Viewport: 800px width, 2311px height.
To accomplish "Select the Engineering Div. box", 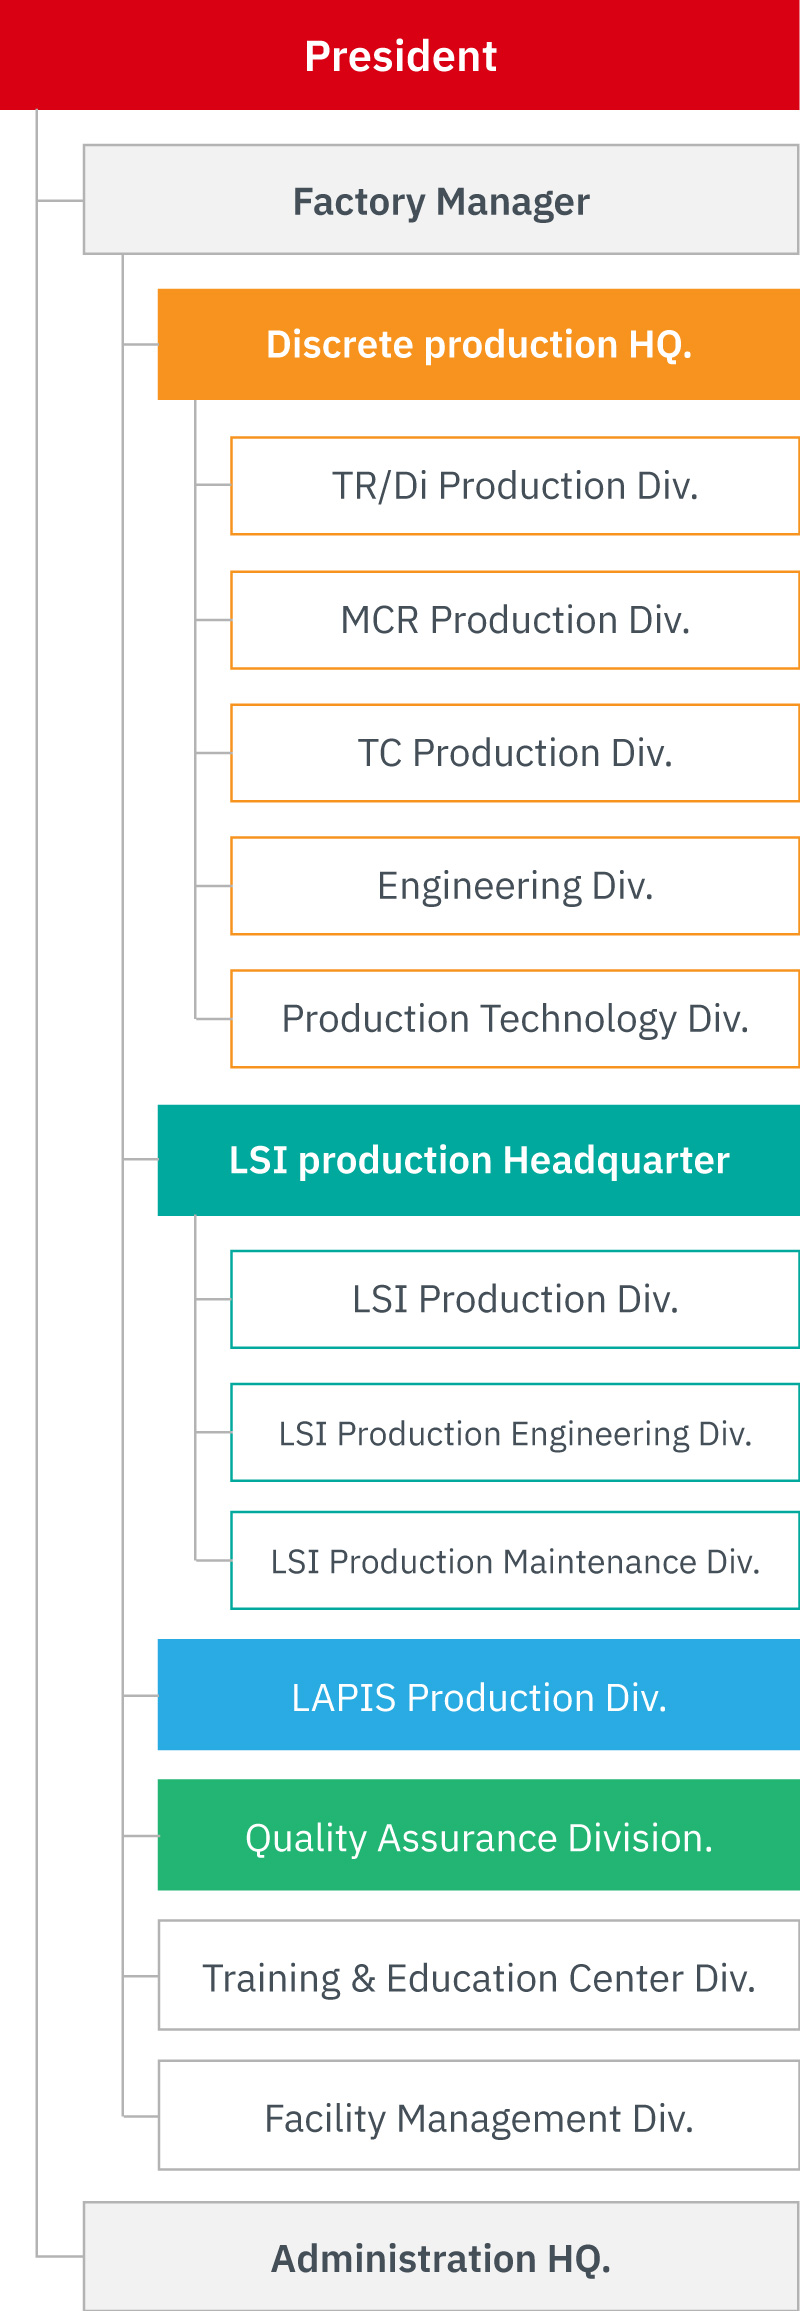I will (515, 886).
